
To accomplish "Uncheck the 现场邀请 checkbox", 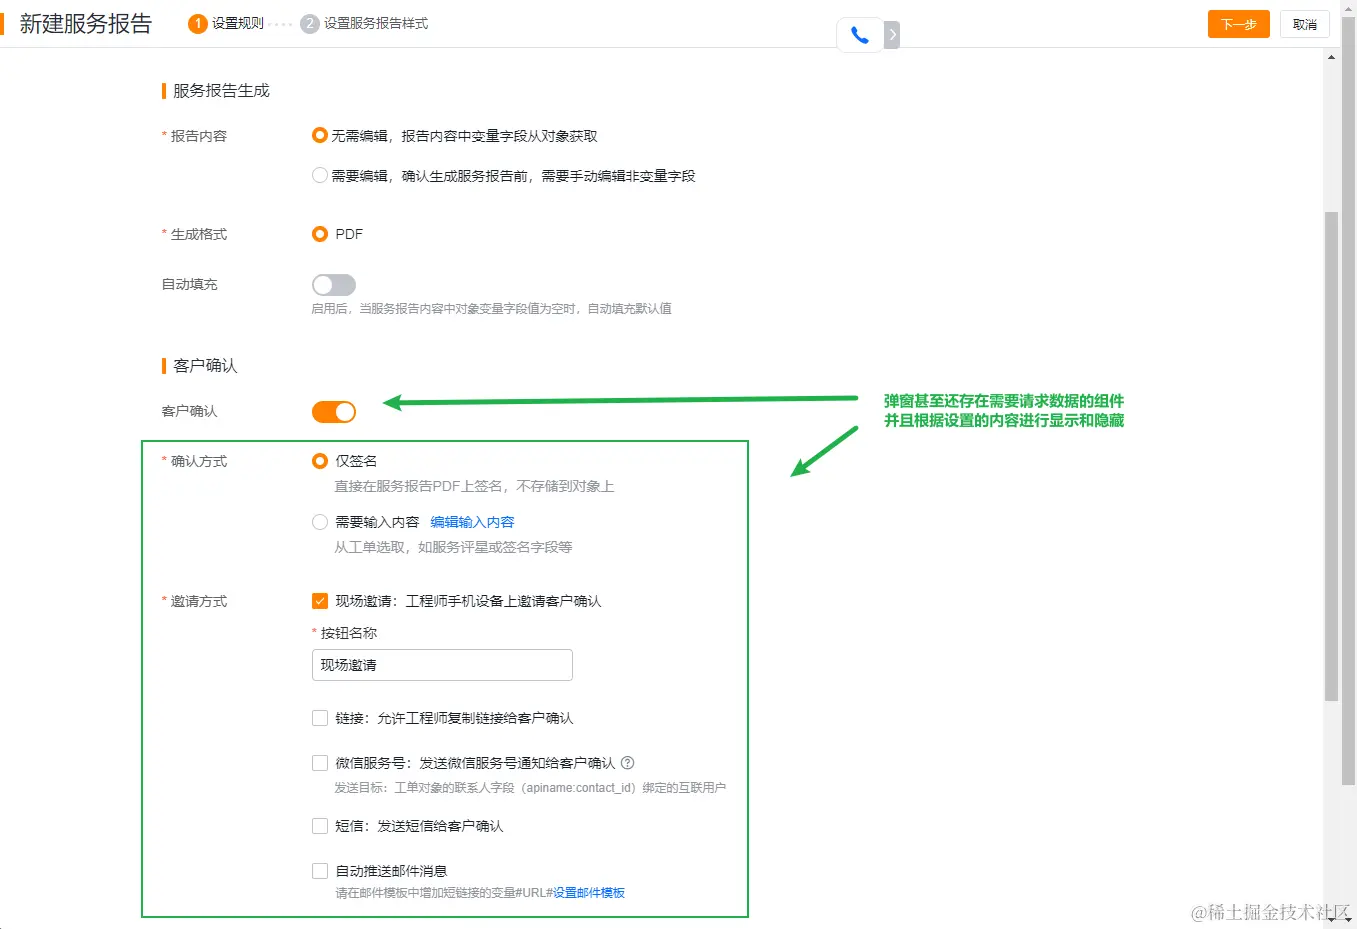I will tap(320, 601).
